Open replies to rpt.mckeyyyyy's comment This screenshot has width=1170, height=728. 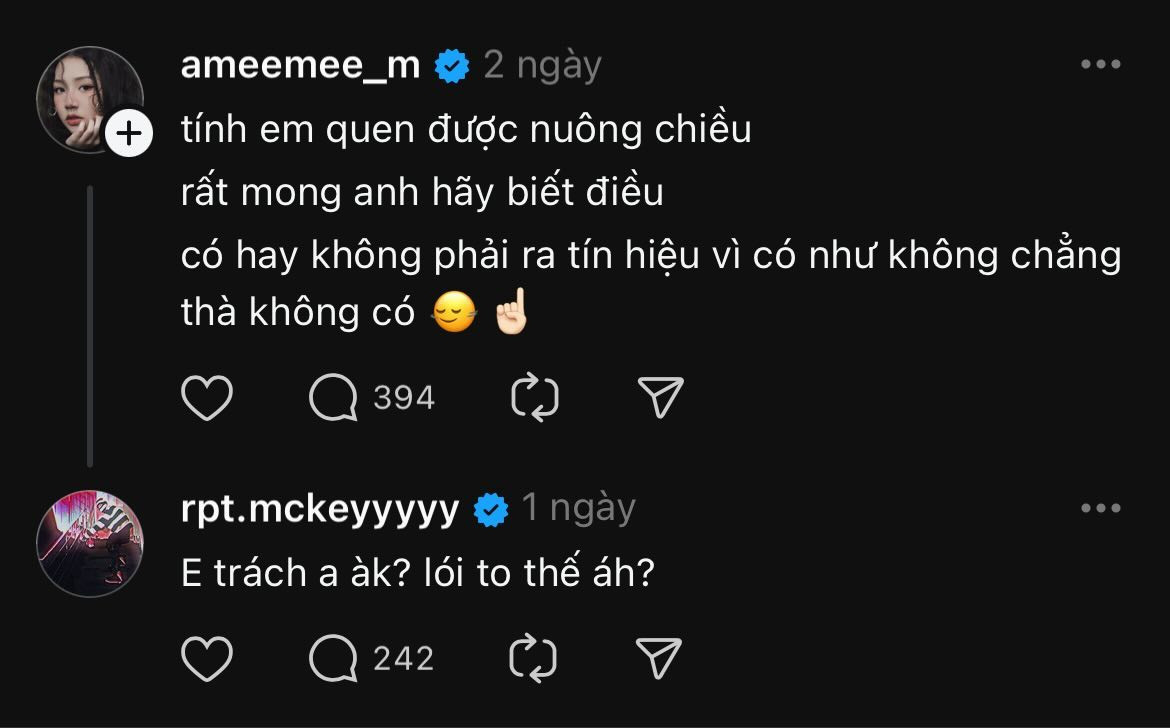(x=334, y=659)
